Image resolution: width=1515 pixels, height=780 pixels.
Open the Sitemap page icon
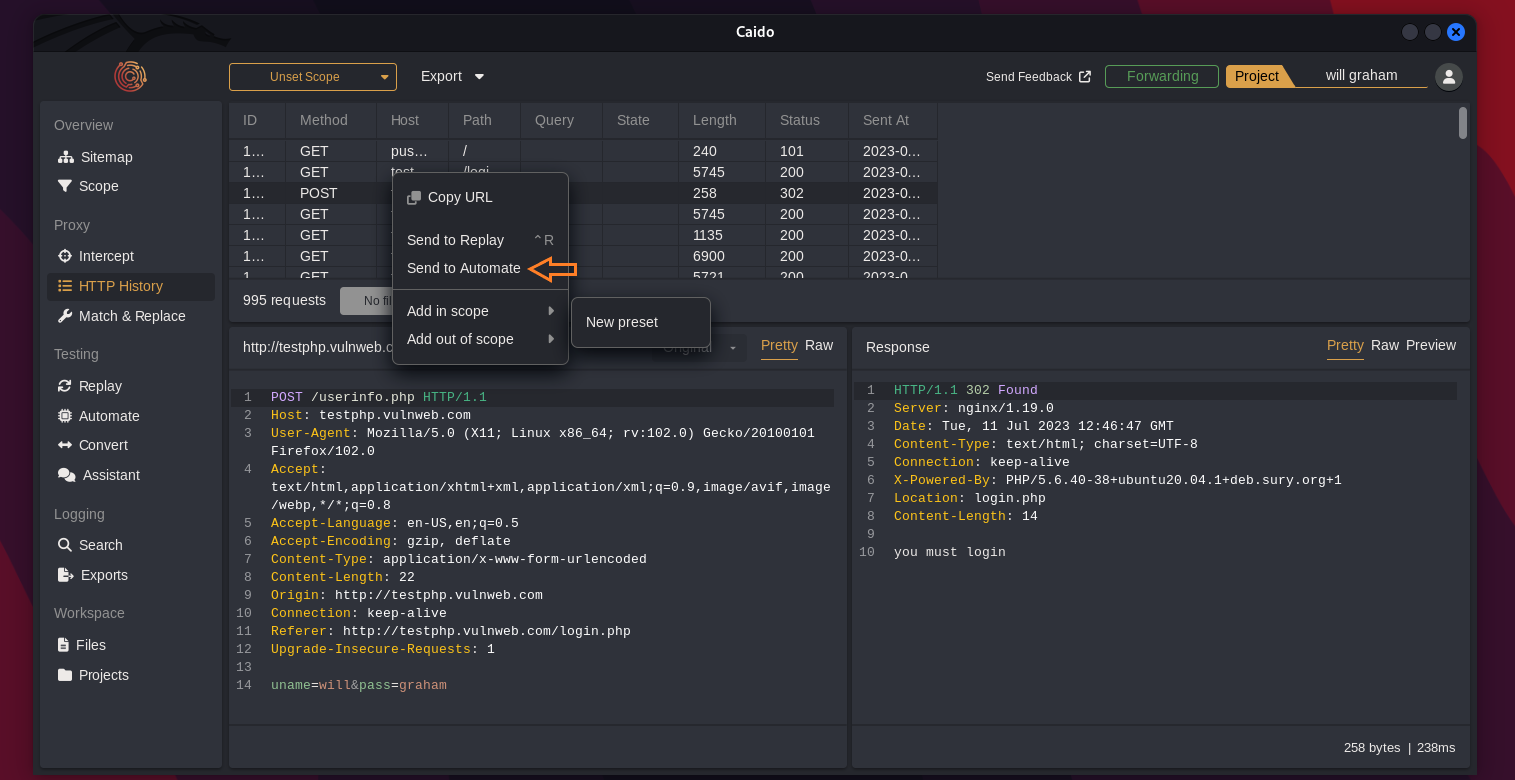click(66, 157)
